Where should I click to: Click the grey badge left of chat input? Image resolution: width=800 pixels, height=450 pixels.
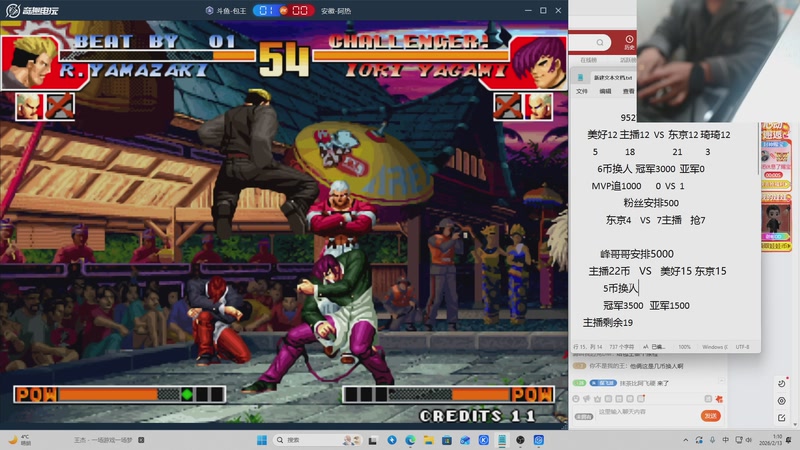coord(584,416)
